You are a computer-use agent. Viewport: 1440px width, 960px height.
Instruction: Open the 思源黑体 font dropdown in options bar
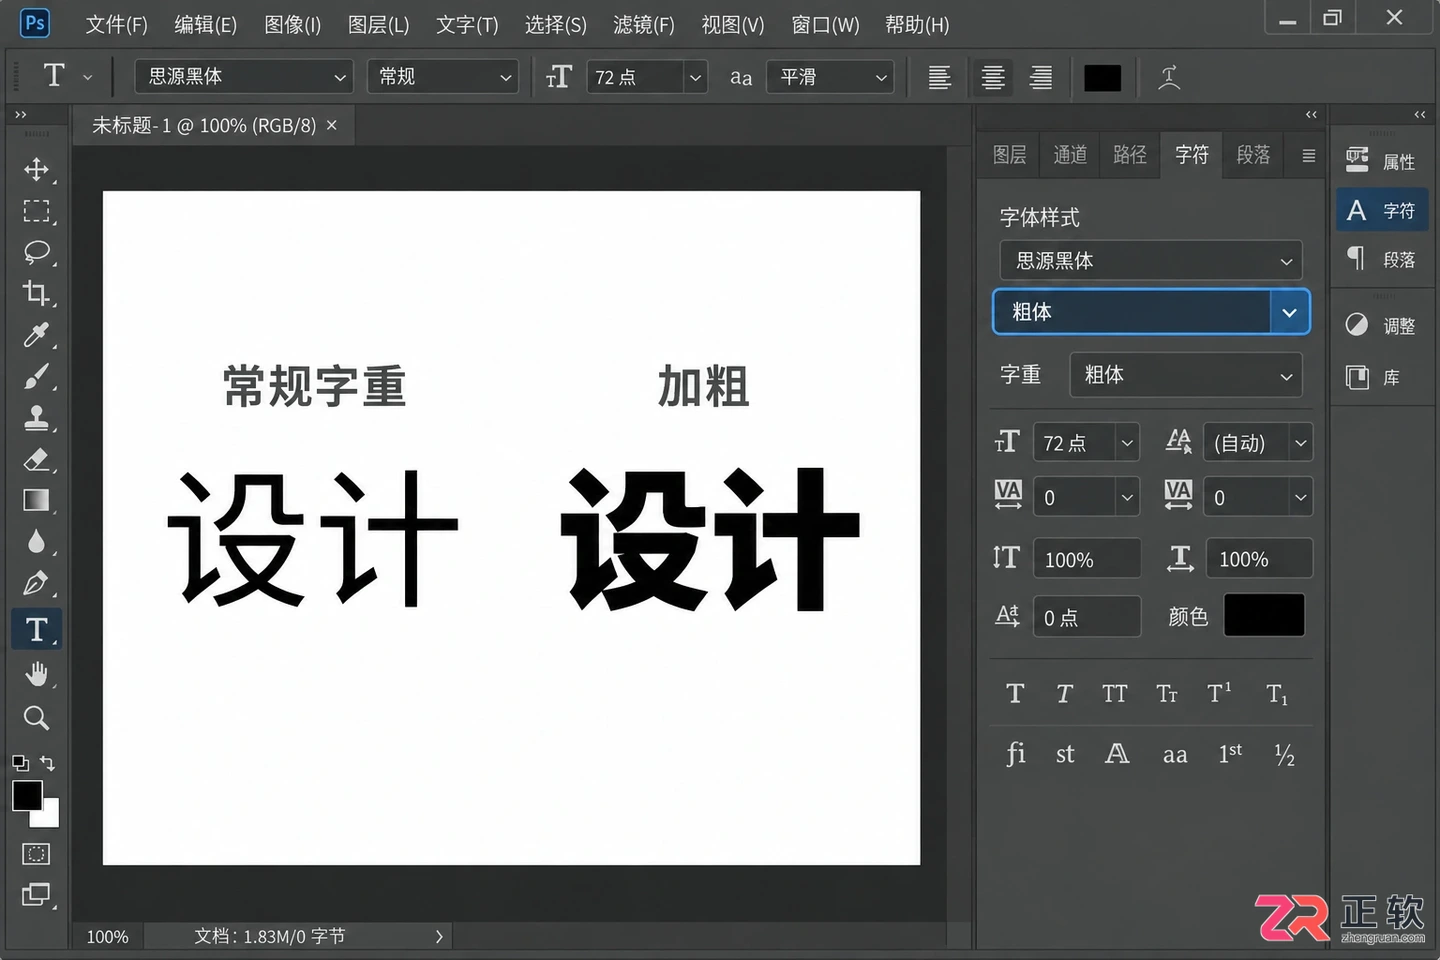point(244,77)
